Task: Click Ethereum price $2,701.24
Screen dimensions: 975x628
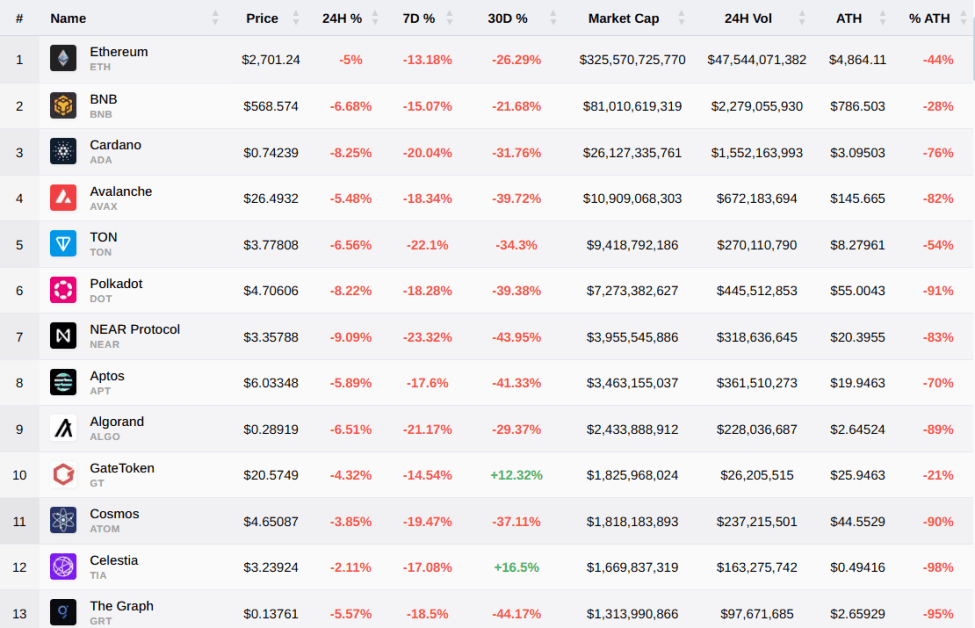Action: pos(270,60)
